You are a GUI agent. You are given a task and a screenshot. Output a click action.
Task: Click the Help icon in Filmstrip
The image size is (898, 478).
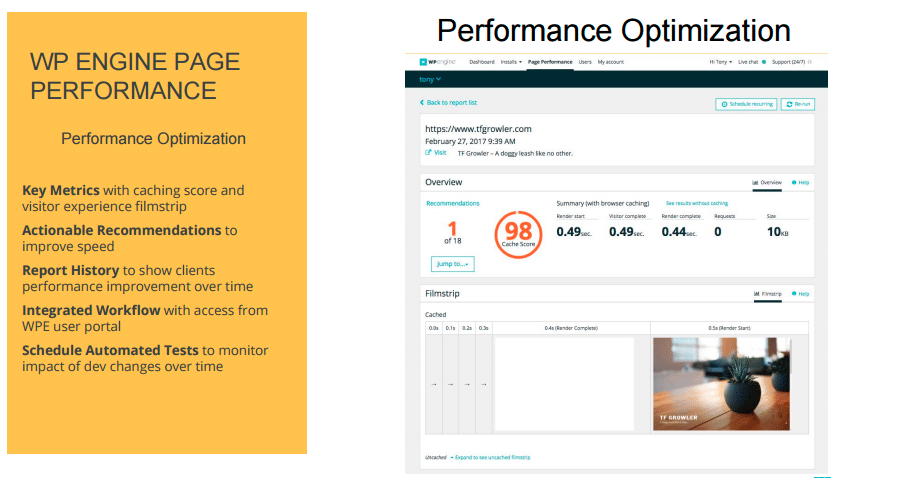pyautogui.click(x=793, y=294)
